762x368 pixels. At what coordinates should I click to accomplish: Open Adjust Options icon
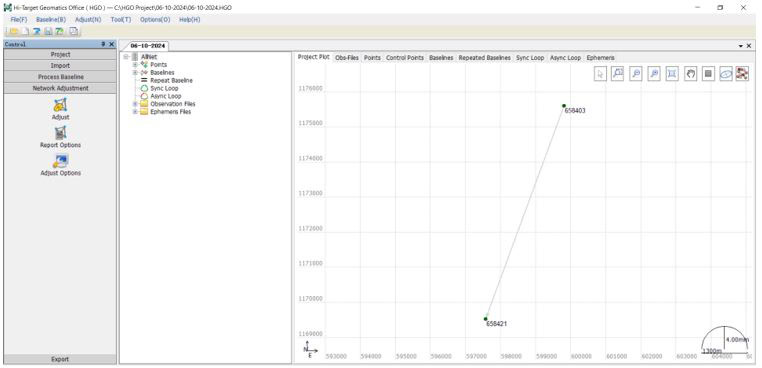[60, 161]
